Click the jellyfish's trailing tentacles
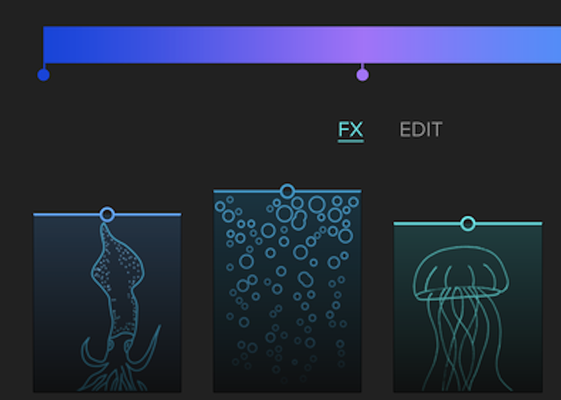Screen dimensions: 561x400 (465, 345)
